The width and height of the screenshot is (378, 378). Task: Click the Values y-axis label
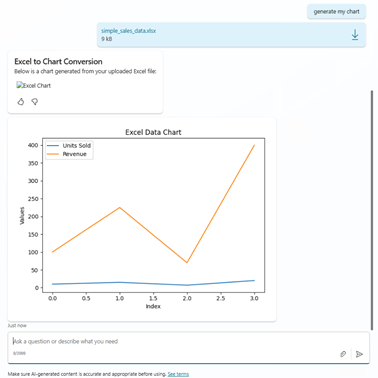click(x=22, y=216)
